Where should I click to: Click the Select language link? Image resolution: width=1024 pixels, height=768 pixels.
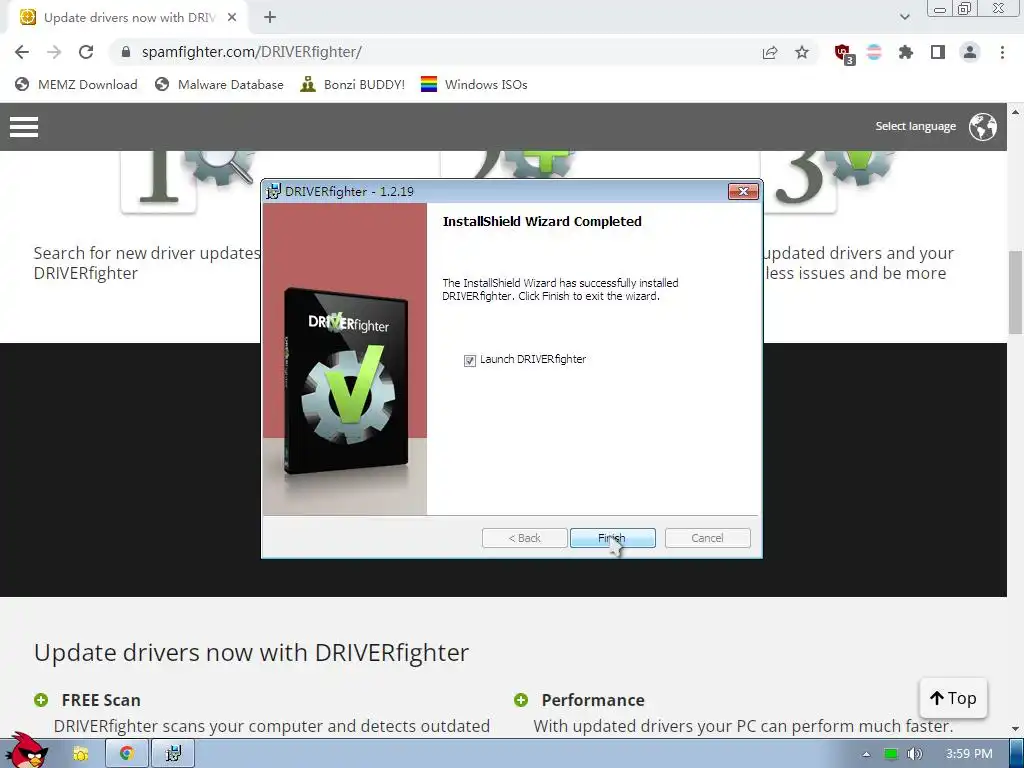915,126
